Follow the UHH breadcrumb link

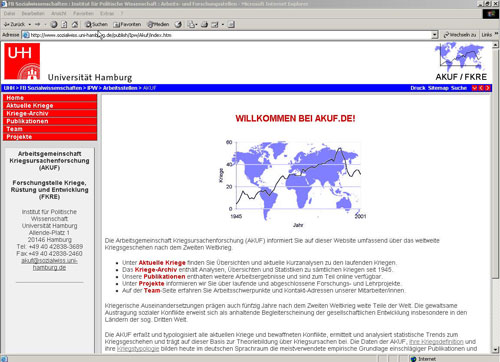coord(9,88)
